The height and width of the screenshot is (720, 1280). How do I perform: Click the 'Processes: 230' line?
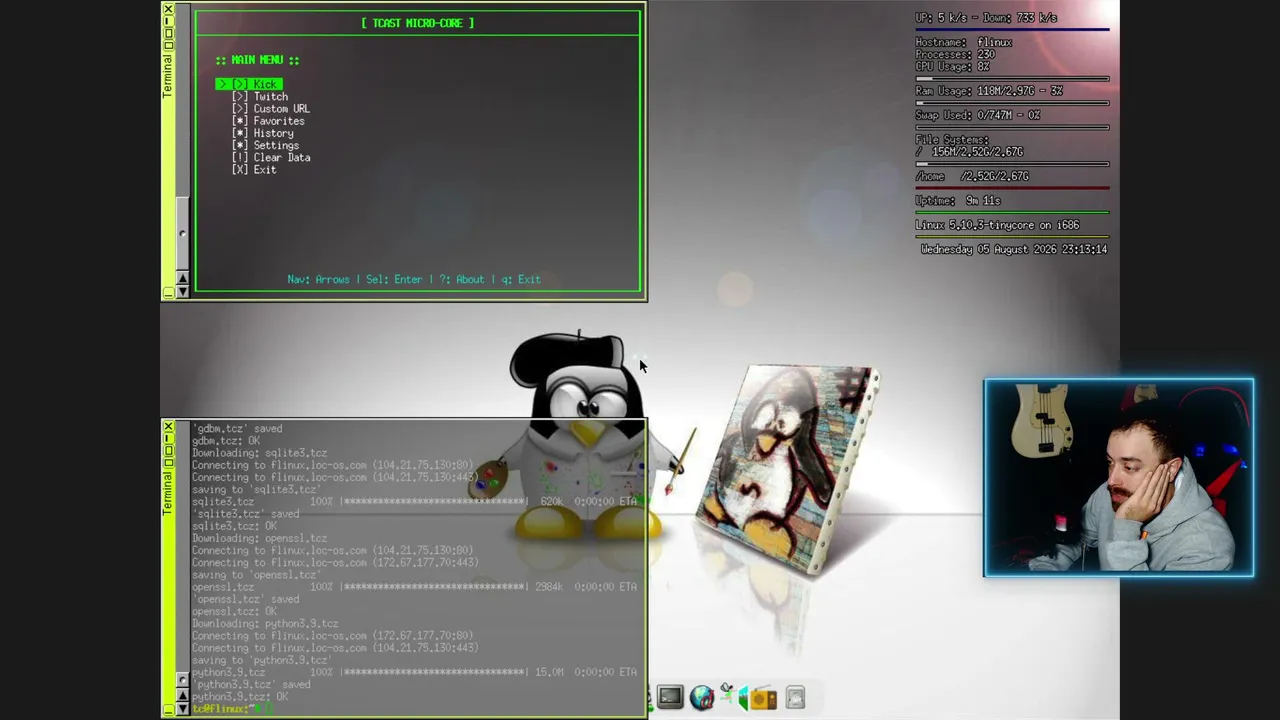[955, 55]
